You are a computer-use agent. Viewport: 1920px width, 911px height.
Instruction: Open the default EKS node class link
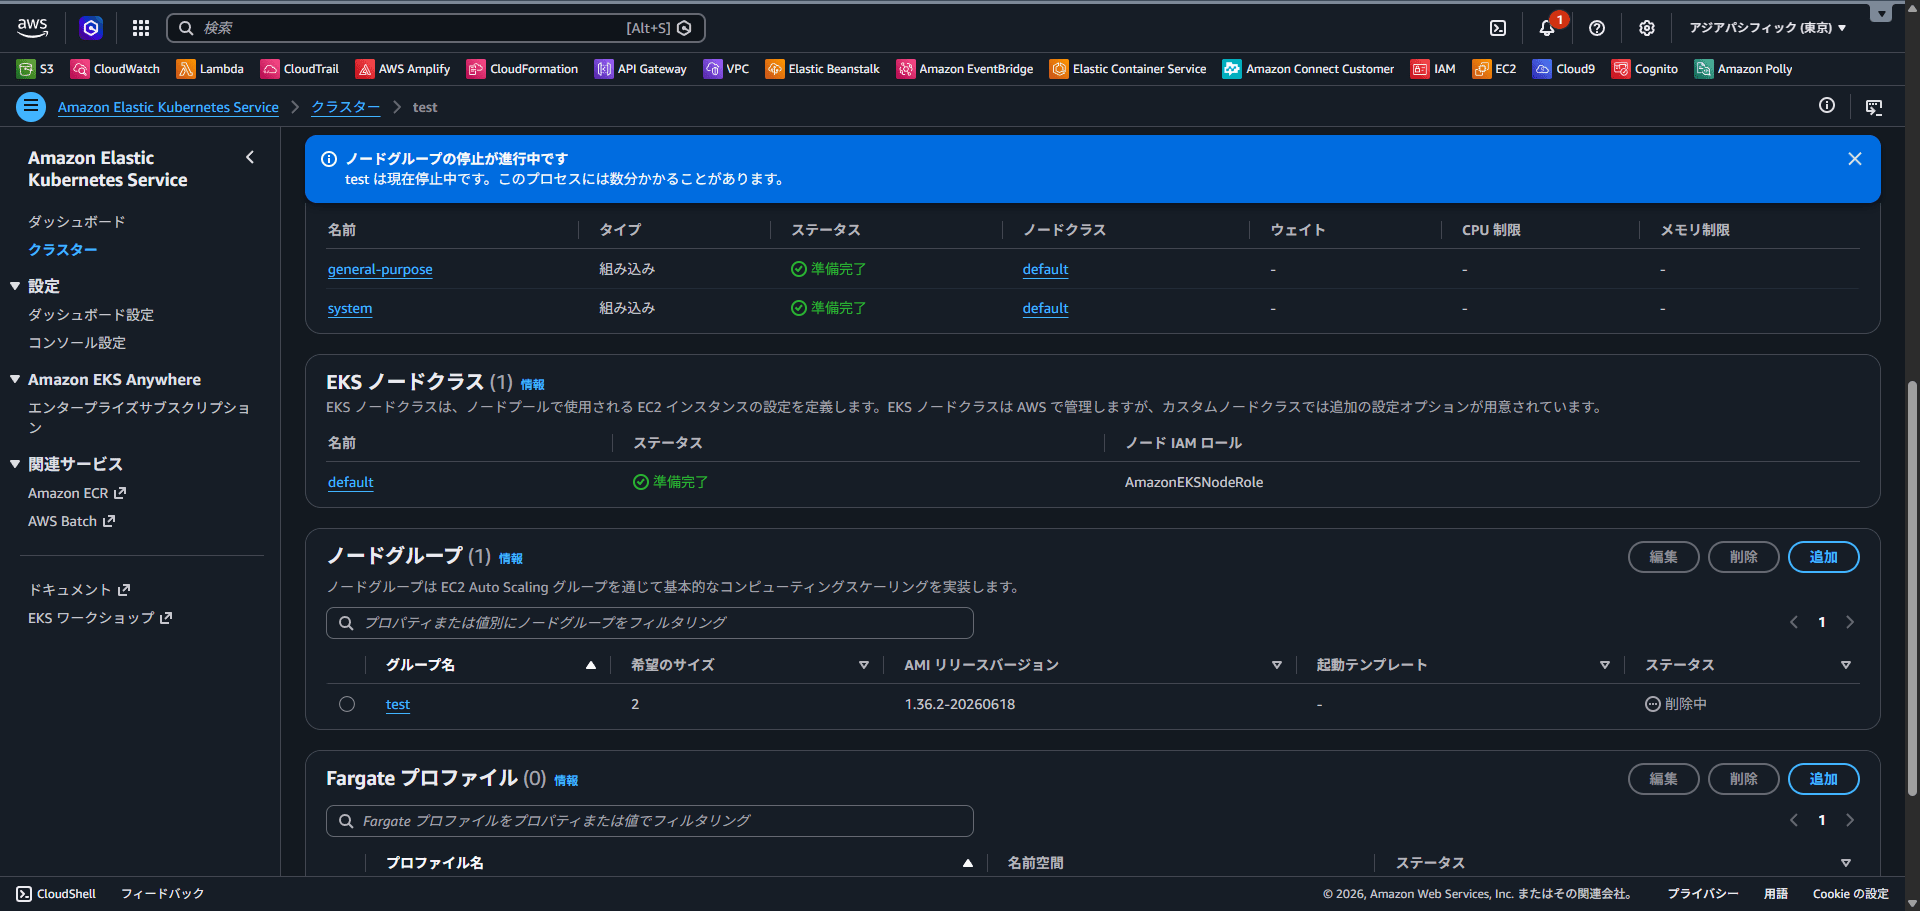coord(351,482)
